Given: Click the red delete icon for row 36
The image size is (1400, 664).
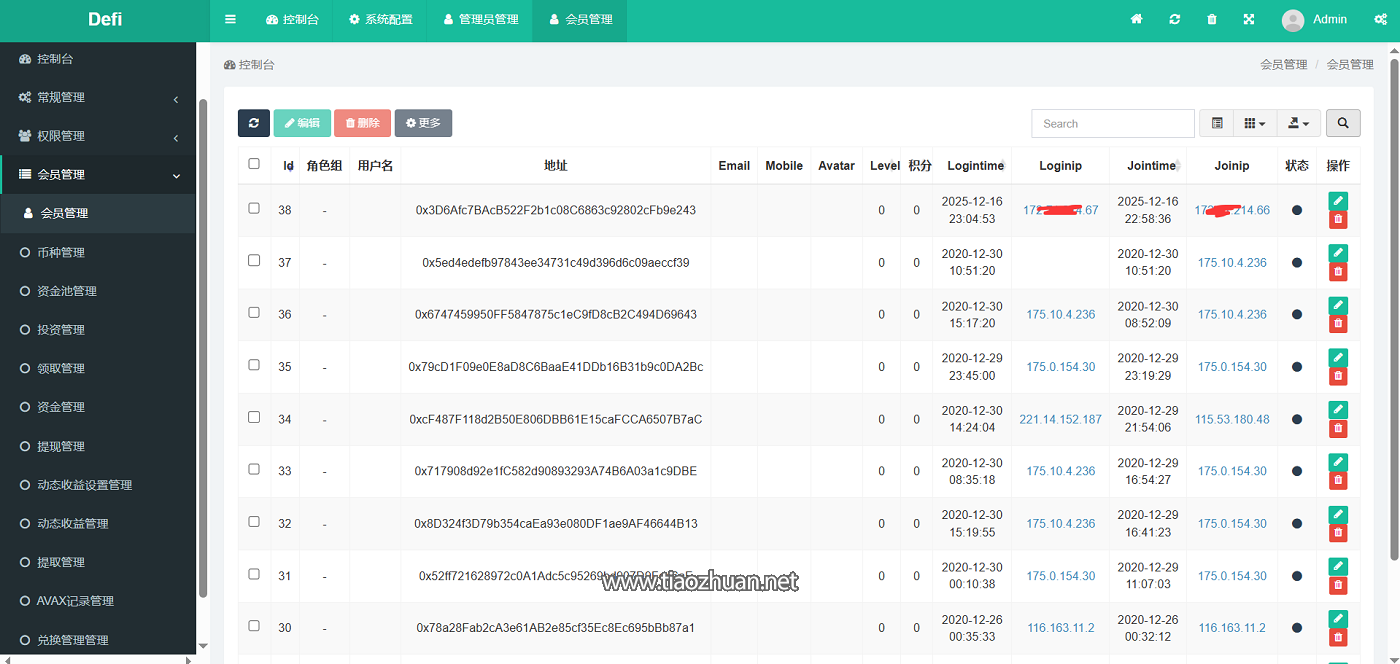Looking at the screenshot, I should (1338, 324).
